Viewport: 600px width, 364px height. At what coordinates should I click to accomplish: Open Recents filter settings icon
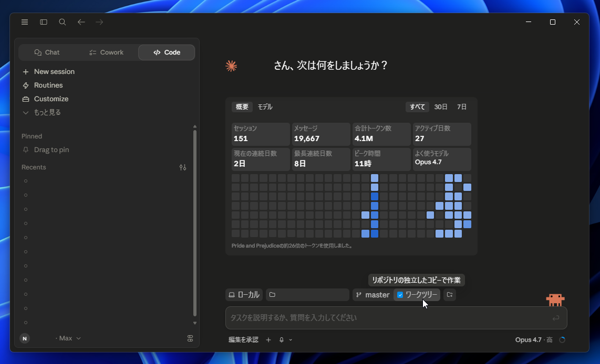[183, 167]
